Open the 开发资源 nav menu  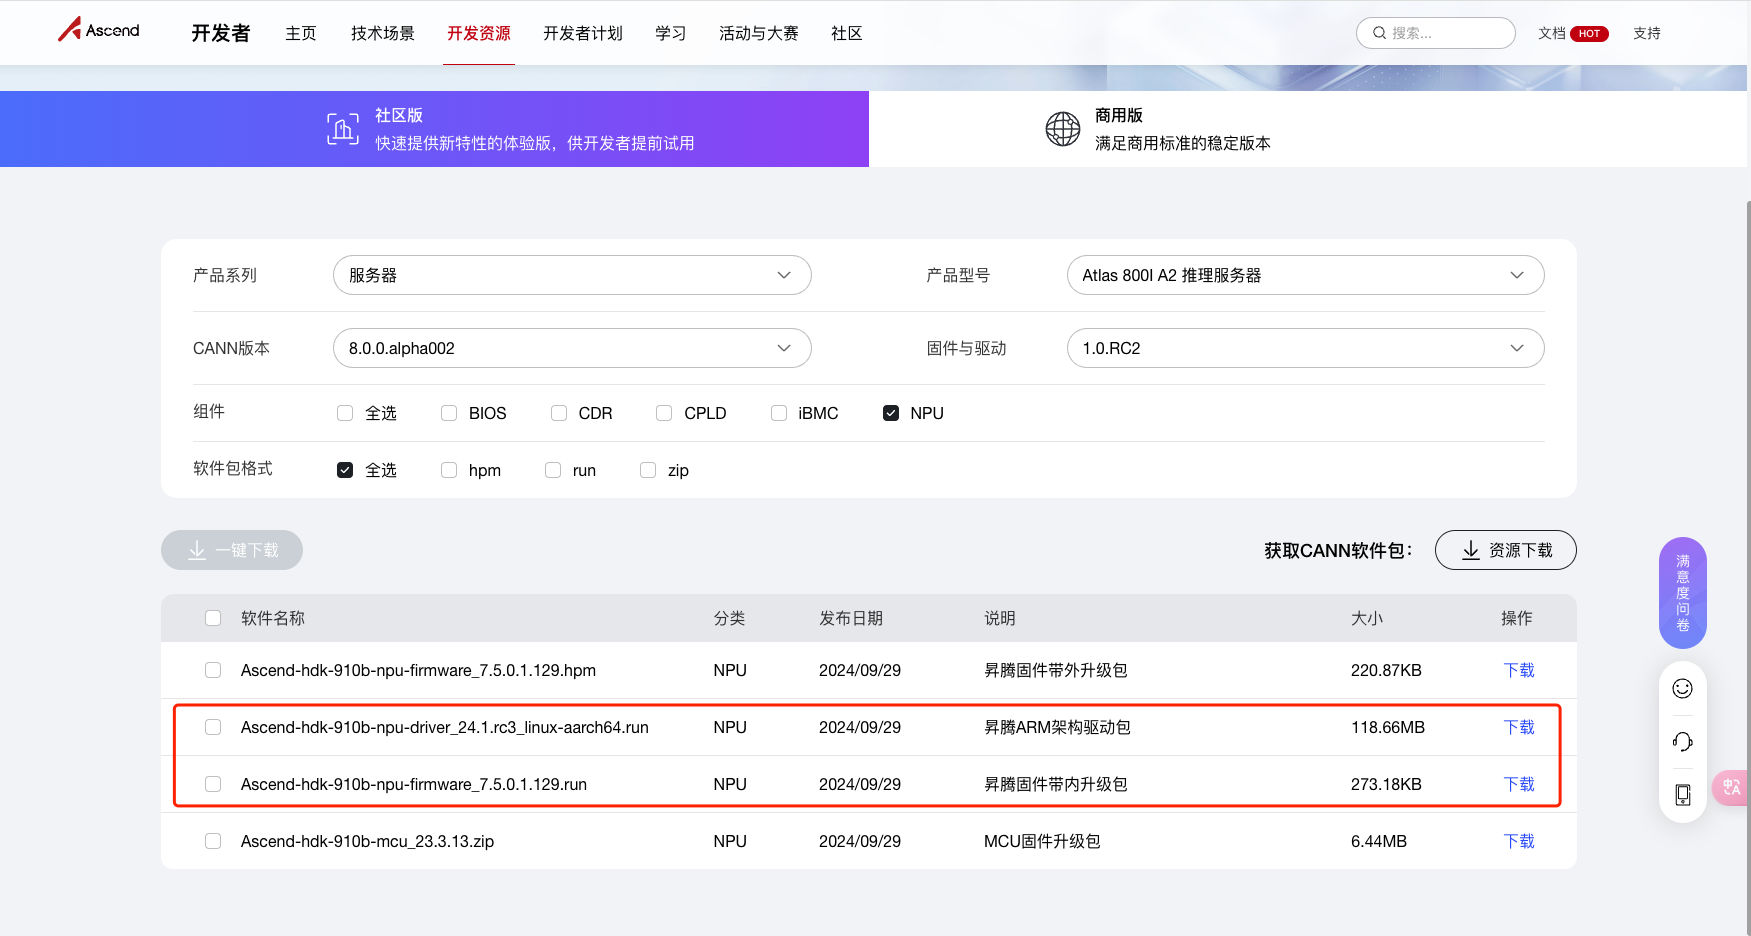click(479, 33)
